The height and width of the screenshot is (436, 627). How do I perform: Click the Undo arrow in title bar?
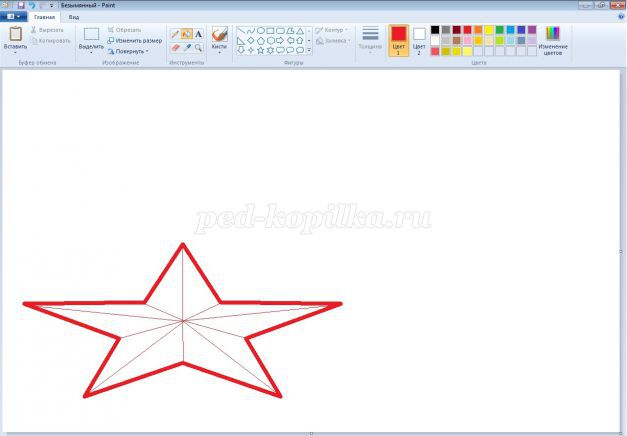[32, 5]
